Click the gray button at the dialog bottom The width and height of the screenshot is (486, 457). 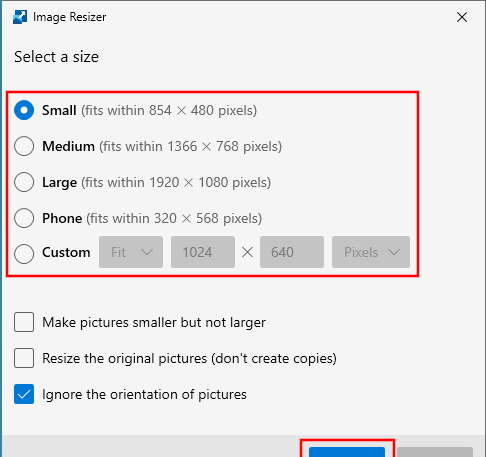pyautogui.click(x=435, y=452)
